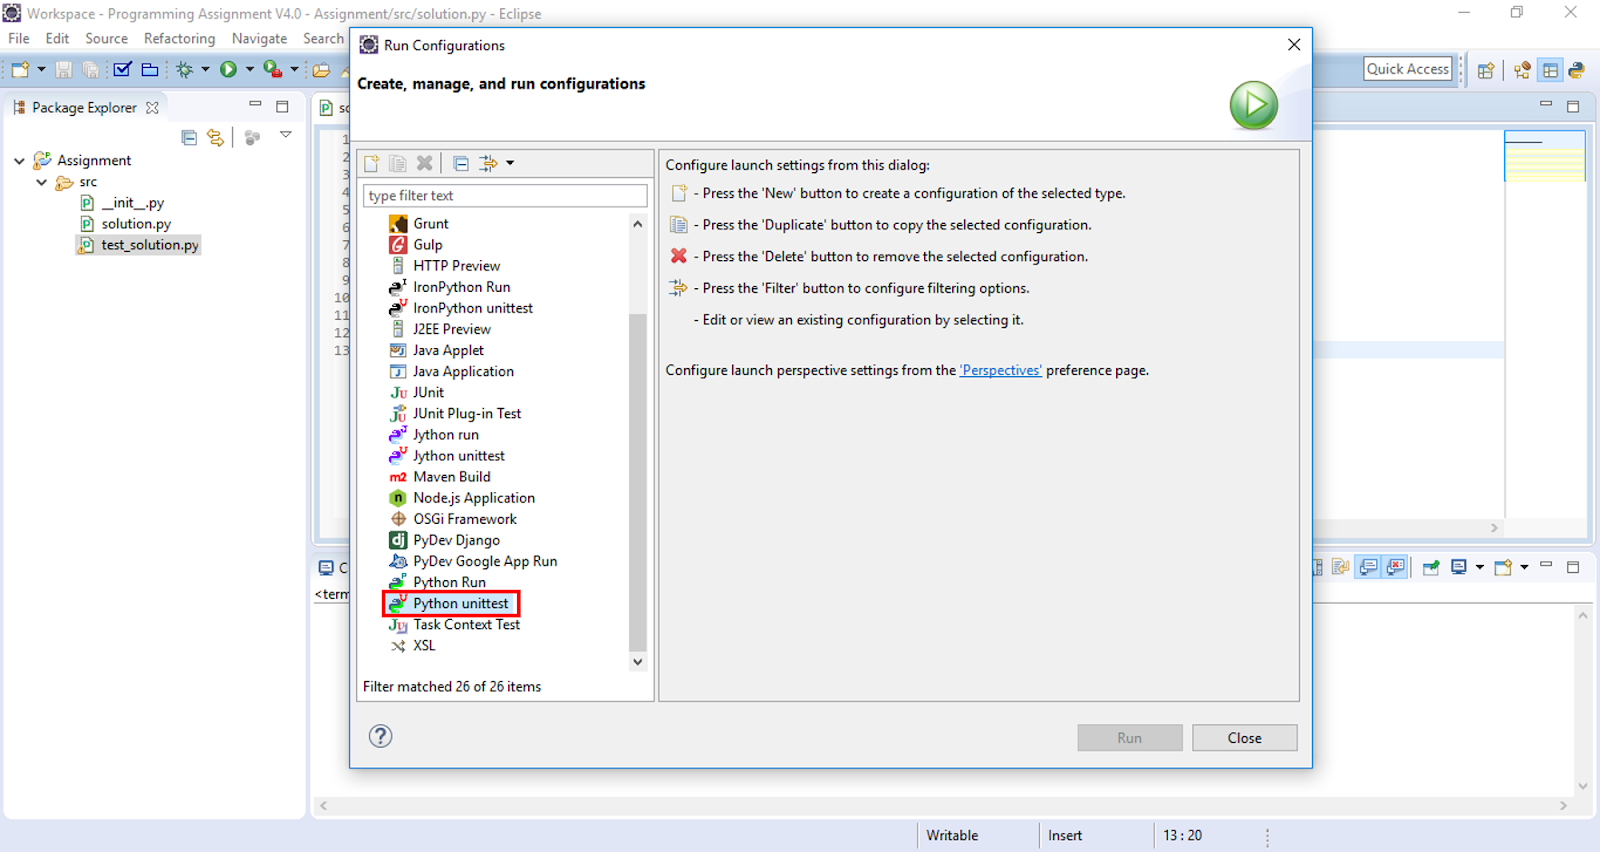1600x852 pixels.
Task: Click the Open Perspective icon
Action: click(x=1486, y=70)
